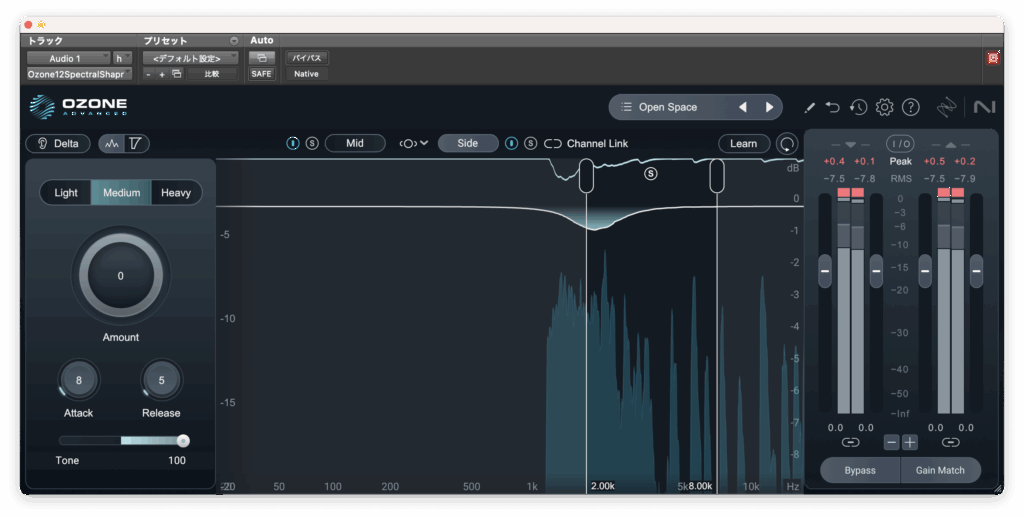Click the undo arrow icon
The image size is (1024, 518).
point(833,107)
